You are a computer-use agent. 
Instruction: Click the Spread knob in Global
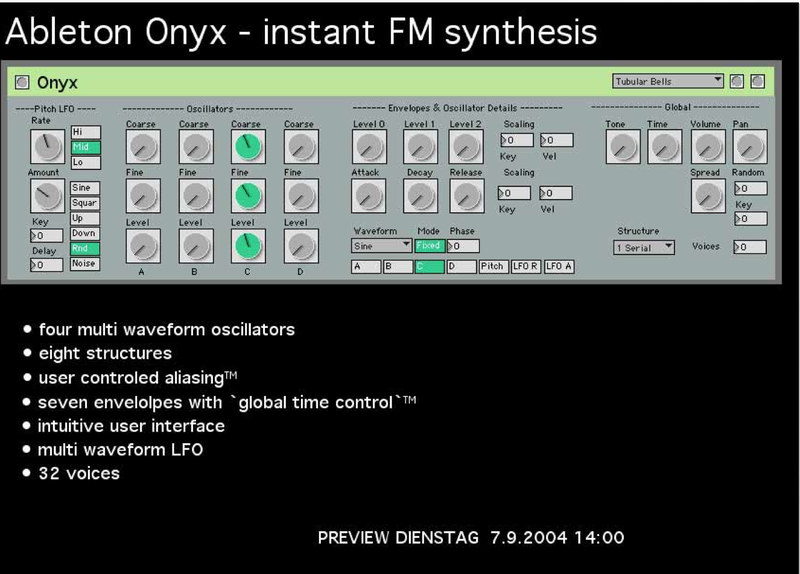(707, 196)
